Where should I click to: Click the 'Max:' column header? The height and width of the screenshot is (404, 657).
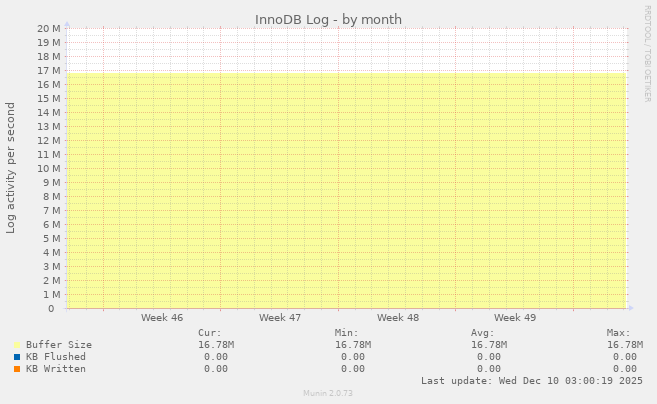618,333
